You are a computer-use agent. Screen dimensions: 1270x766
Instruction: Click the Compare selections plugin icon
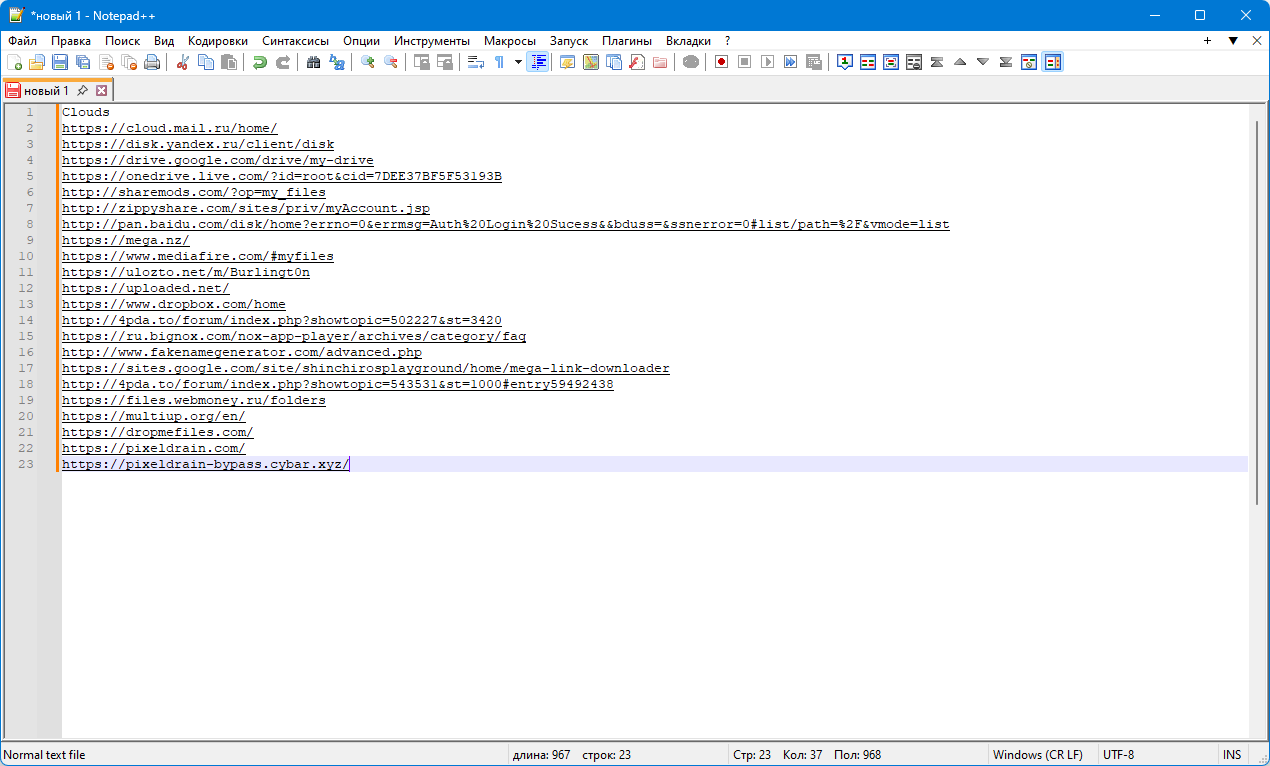coord(891,62)
